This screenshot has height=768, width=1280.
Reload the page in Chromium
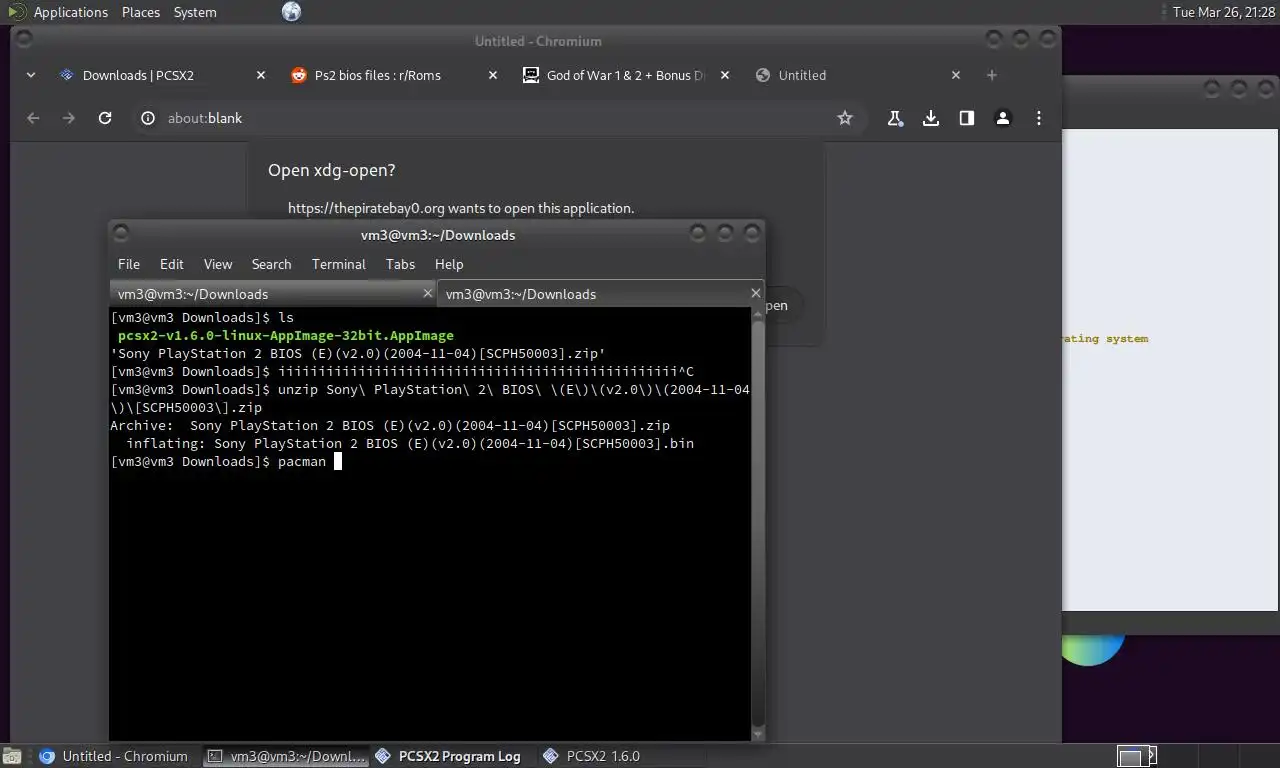click(105, 118)
